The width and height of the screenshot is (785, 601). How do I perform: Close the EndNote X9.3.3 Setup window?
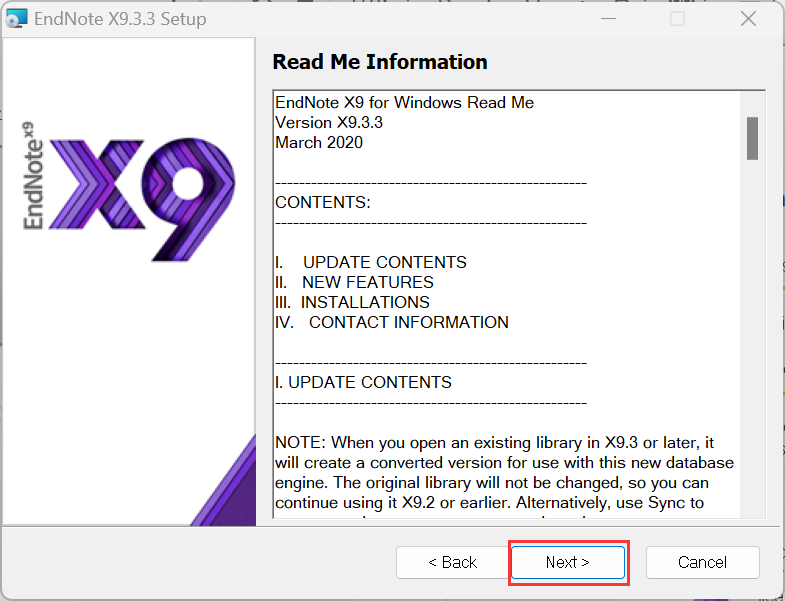point(748,19)
